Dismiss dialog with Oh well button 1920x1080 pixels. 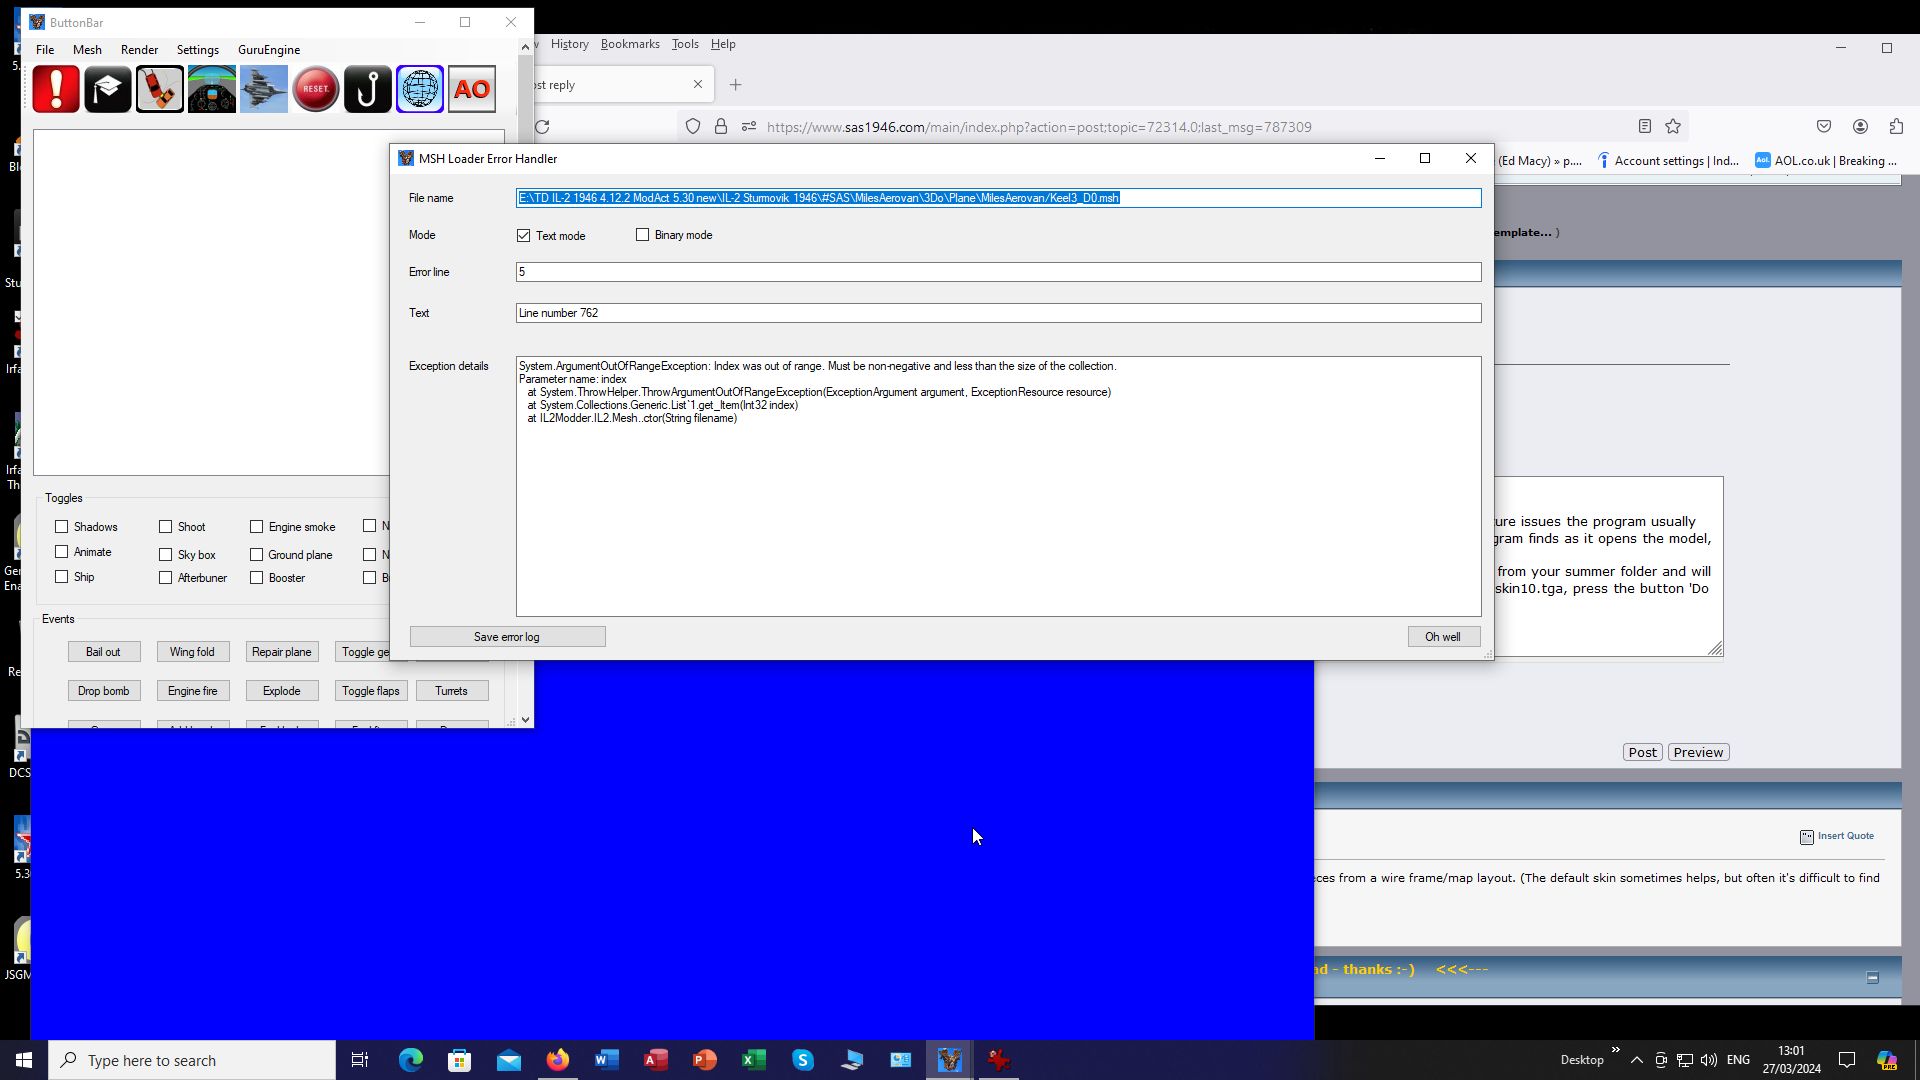point(1443,637)
